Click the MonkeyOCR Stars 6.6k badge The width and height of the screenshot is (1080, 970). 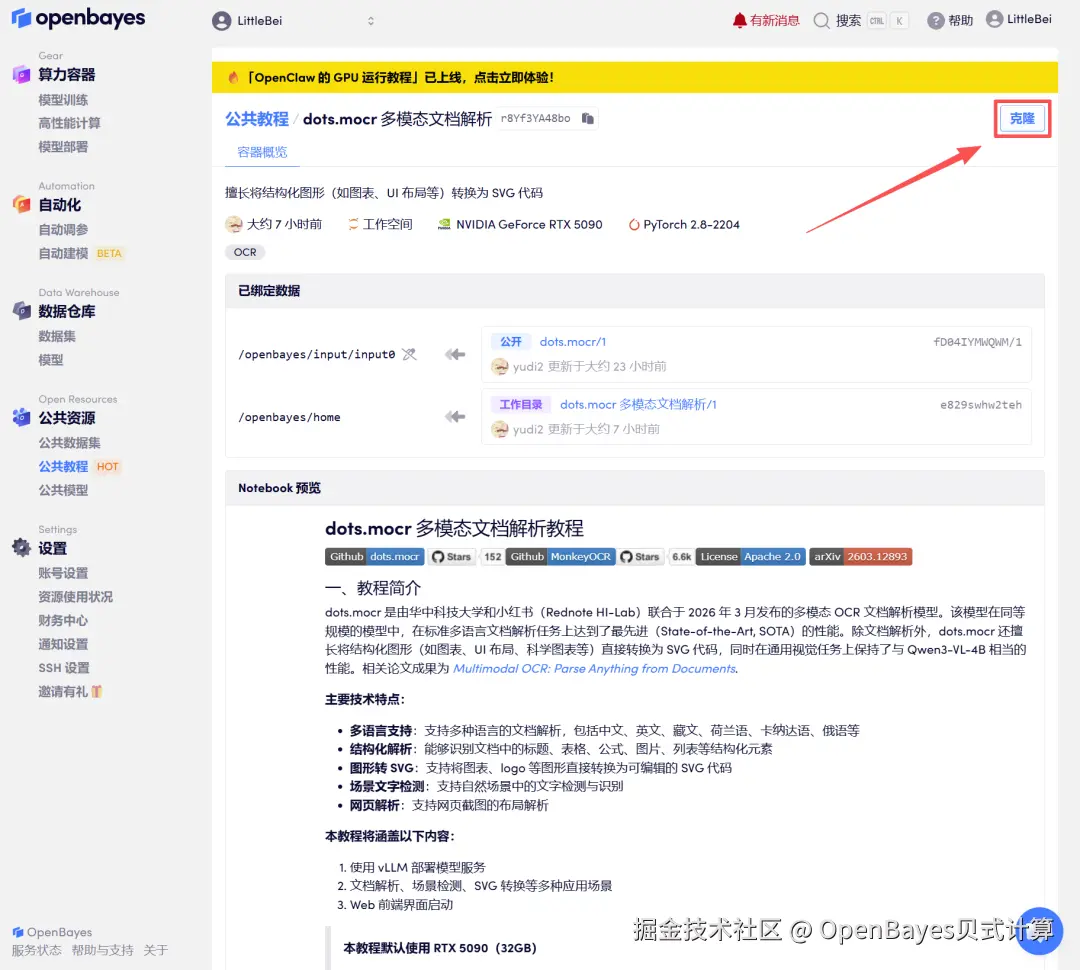656,557
